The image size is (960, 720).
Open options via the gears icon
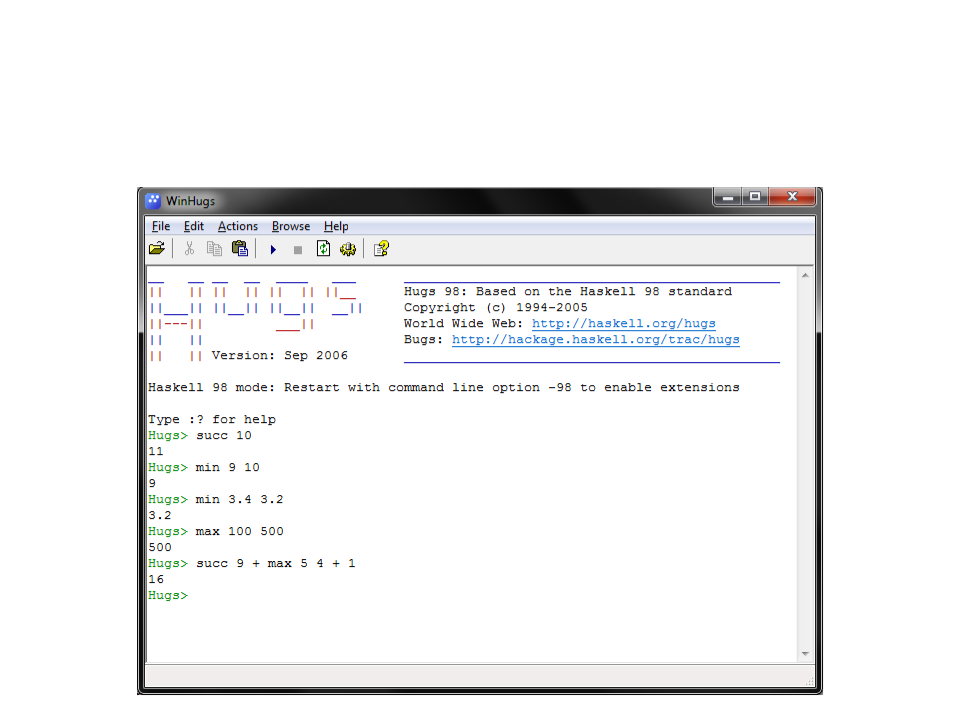[348, 248]
